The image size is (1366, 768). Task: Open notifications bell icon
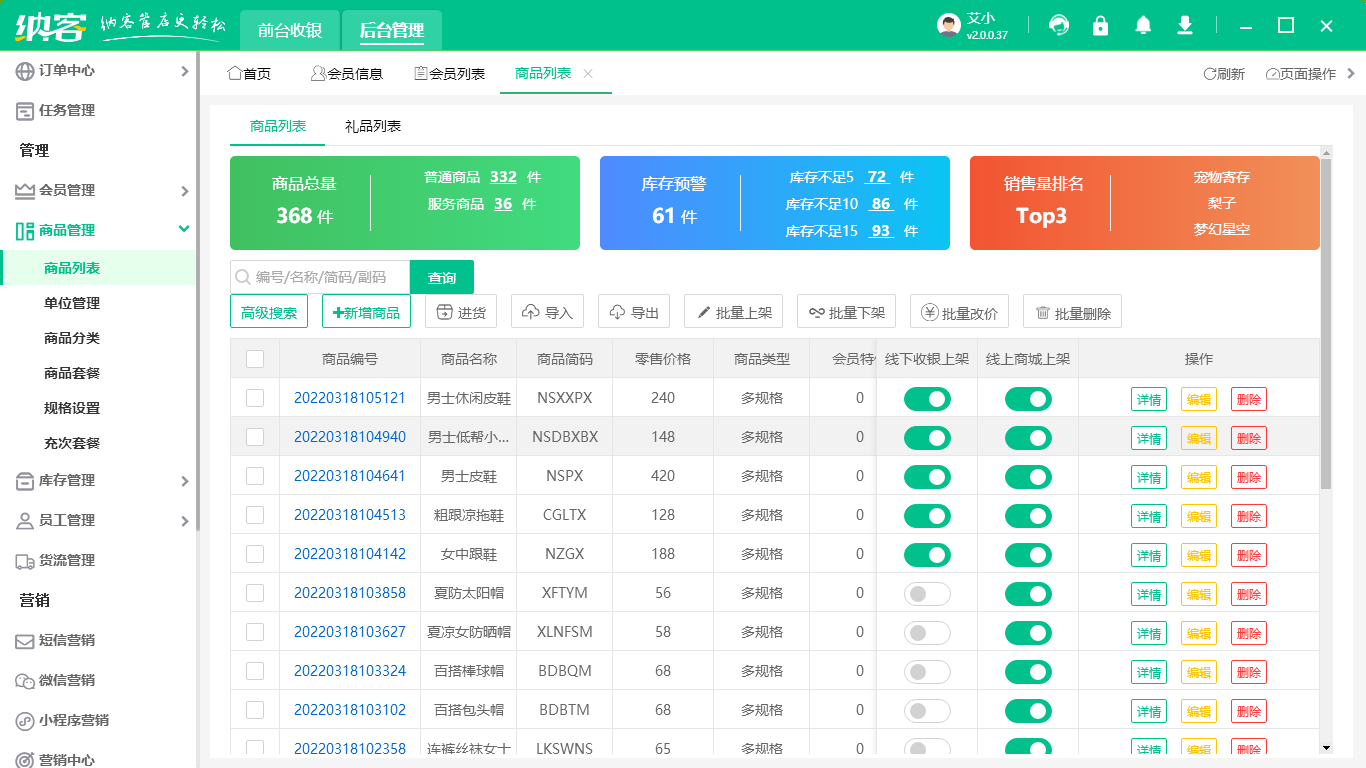pos(1143,25)
